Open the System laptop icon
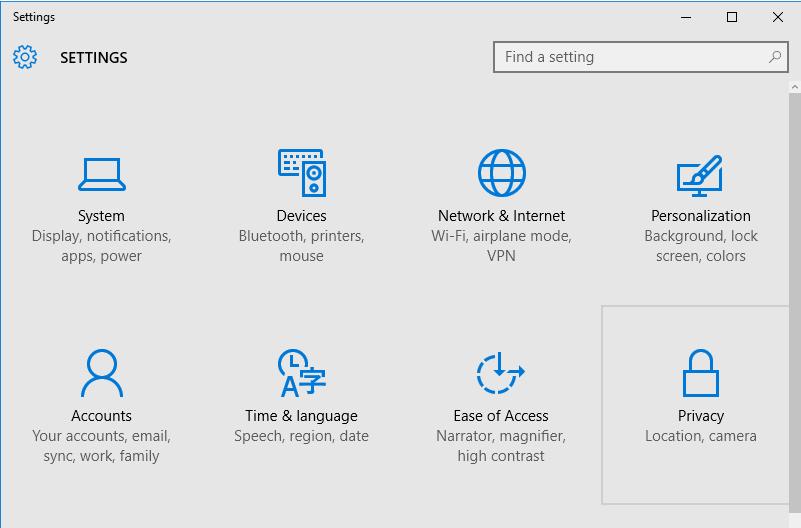Image resolution: width=801 pixels, height=528 pixels. pos(102,174)
